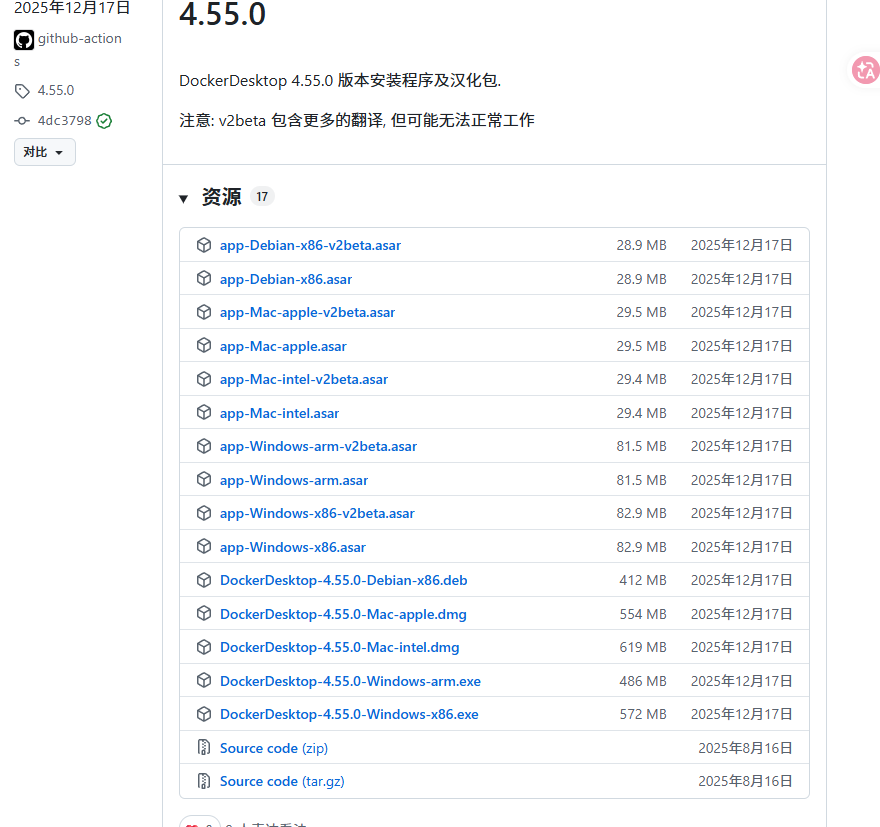The image size is (880, 827).
Task: Click the 资源 heading text
Action: click(222, 197)
